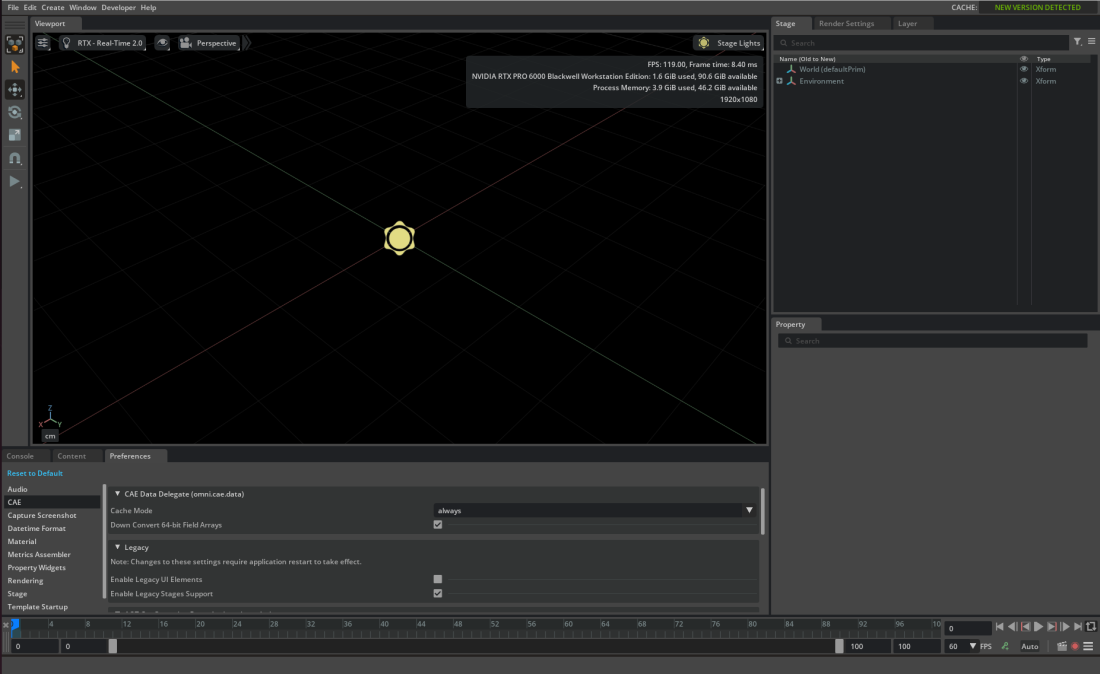Click the Reset to Default link
This screenshot has width=1100, height=674.
click(x=35, y=473)
